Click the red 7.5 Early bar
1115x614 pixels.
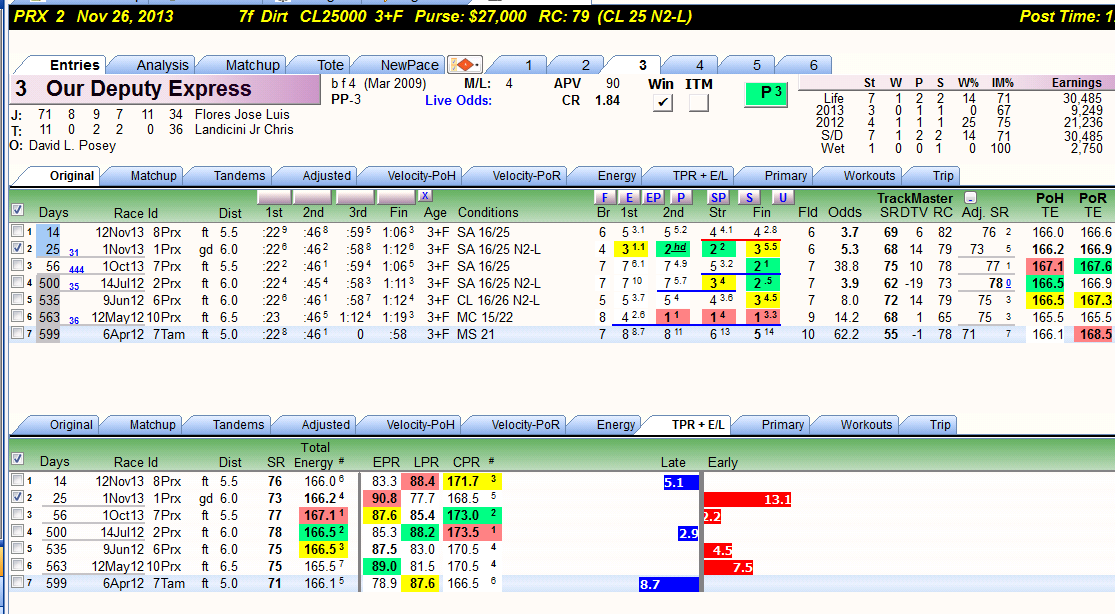pyautogui.click(x=729, y=567)
